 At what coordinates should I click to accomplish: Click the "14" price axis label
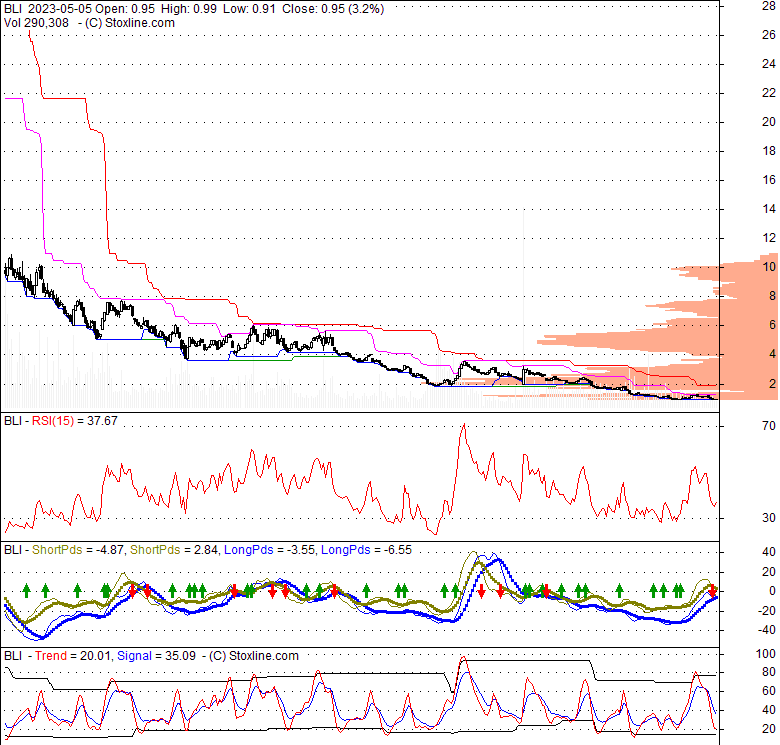click(769, 209)
